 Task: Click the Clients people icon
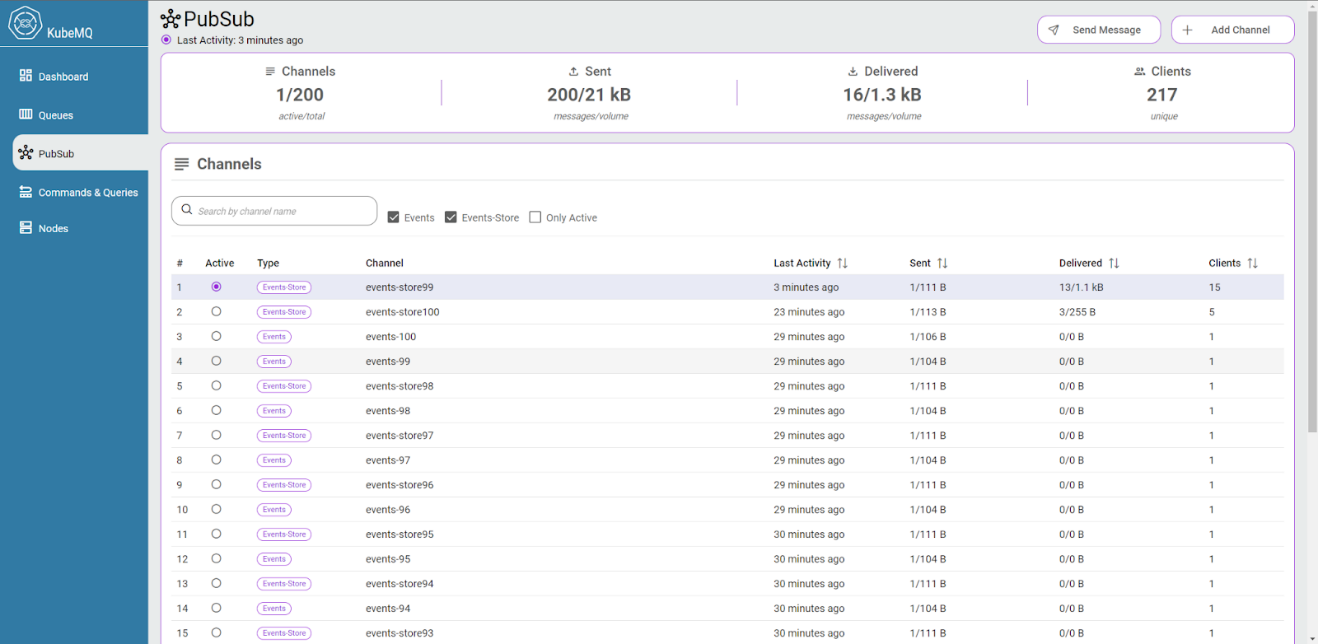(1140, 72)
